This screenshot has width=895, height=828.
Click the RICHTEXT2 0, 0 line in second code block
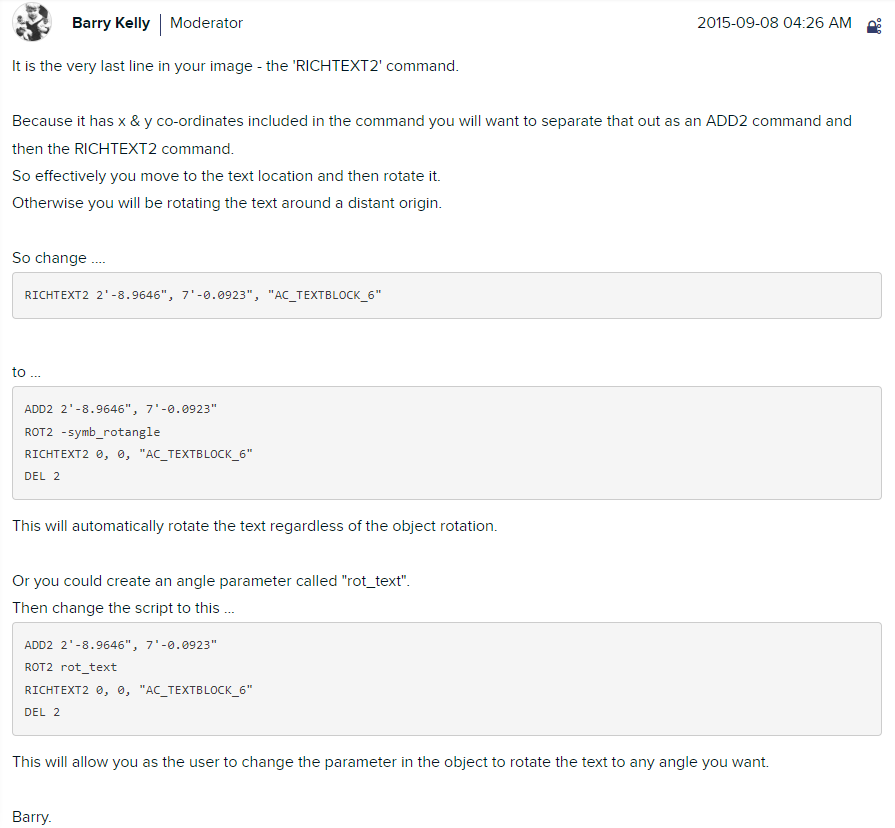pyautogui.click(x=139, y=454)
